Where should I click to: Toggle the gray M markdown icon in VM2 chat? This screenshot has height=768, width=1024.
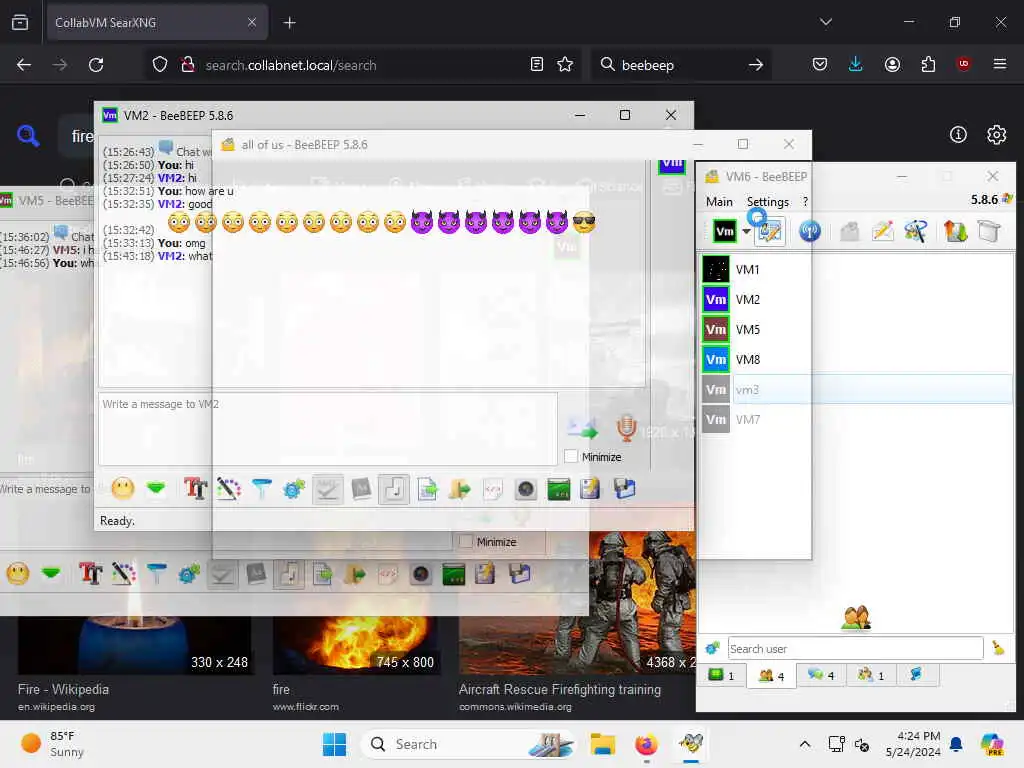[361, 488]
